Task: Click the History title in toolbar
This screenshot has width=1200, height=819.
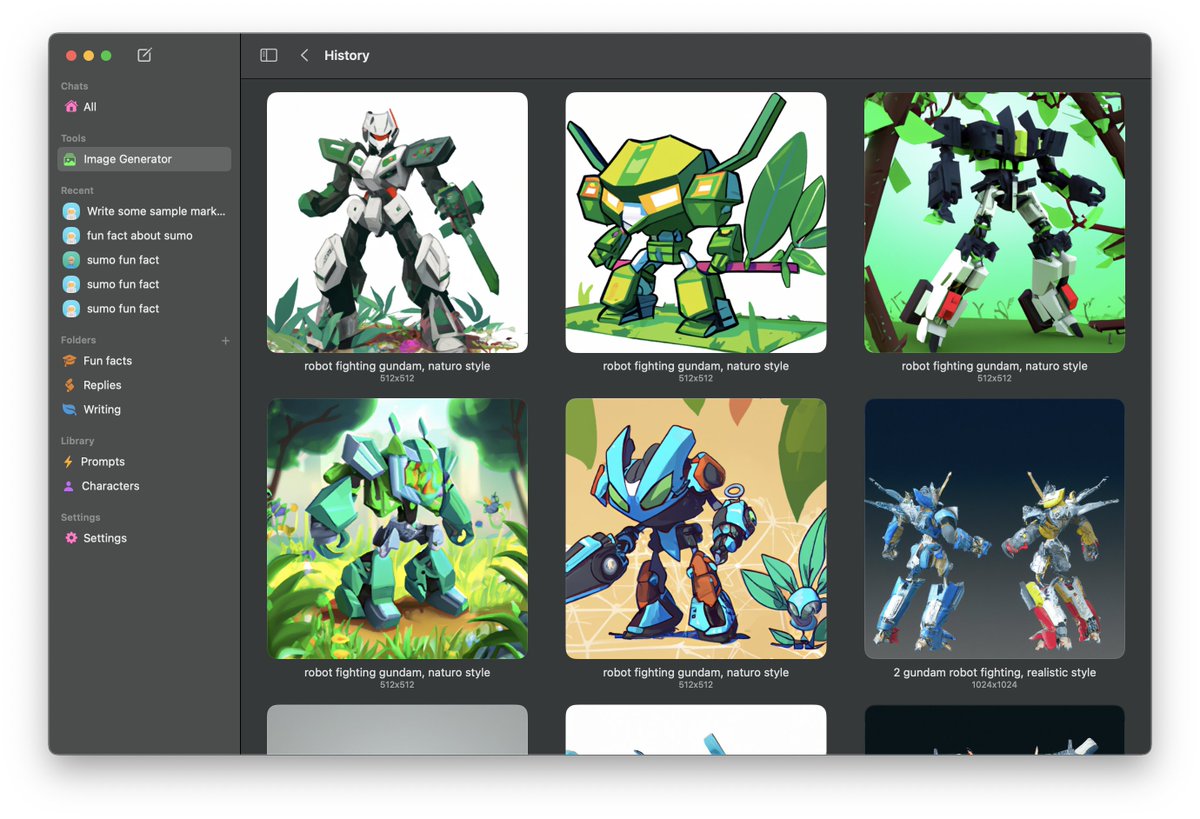Action: [347, 56]
